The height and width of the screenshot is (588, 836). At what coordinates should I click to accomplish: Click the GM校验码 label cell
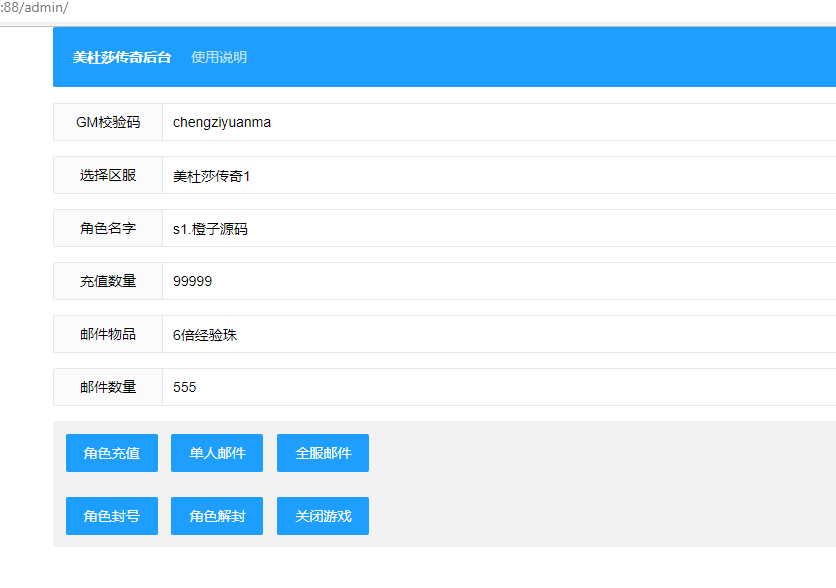108,122
